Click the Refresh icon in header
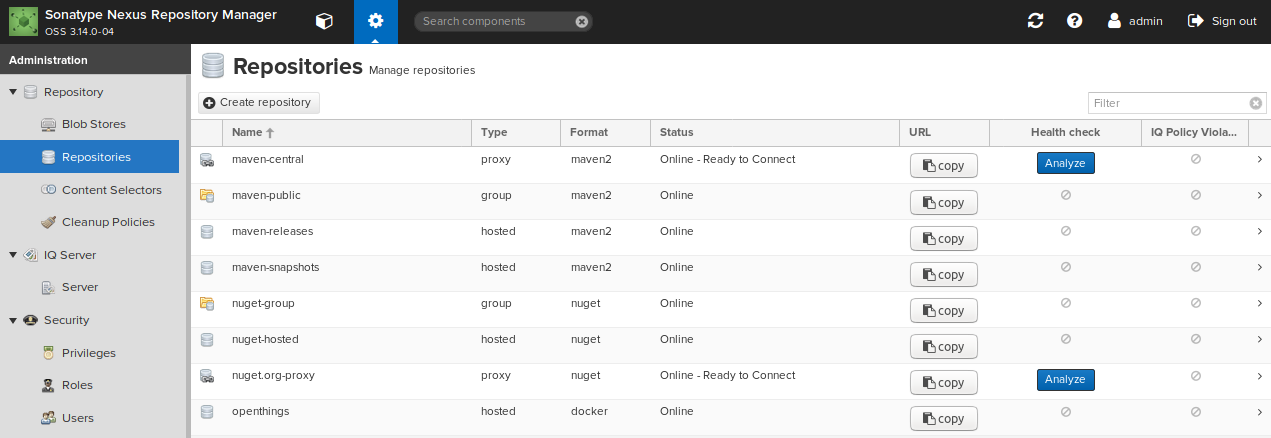This screenshot has width=1271, height=438. (1036, 21)
